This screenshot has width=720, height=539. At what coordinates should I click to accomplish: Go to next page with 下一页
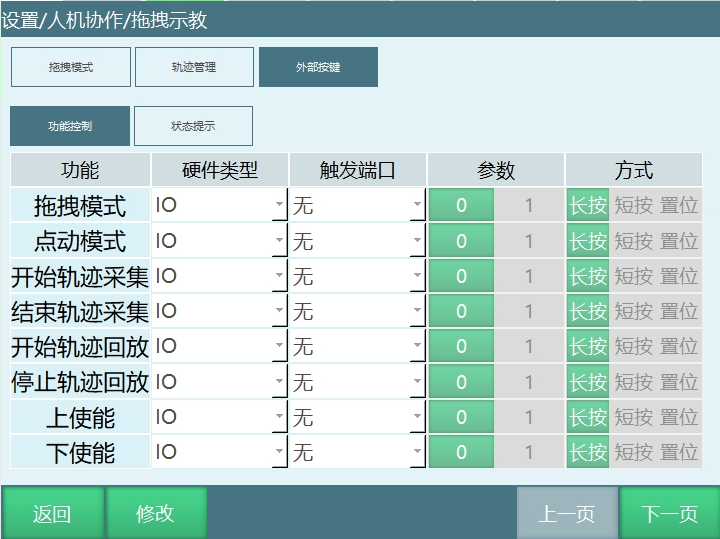(670, 513)
